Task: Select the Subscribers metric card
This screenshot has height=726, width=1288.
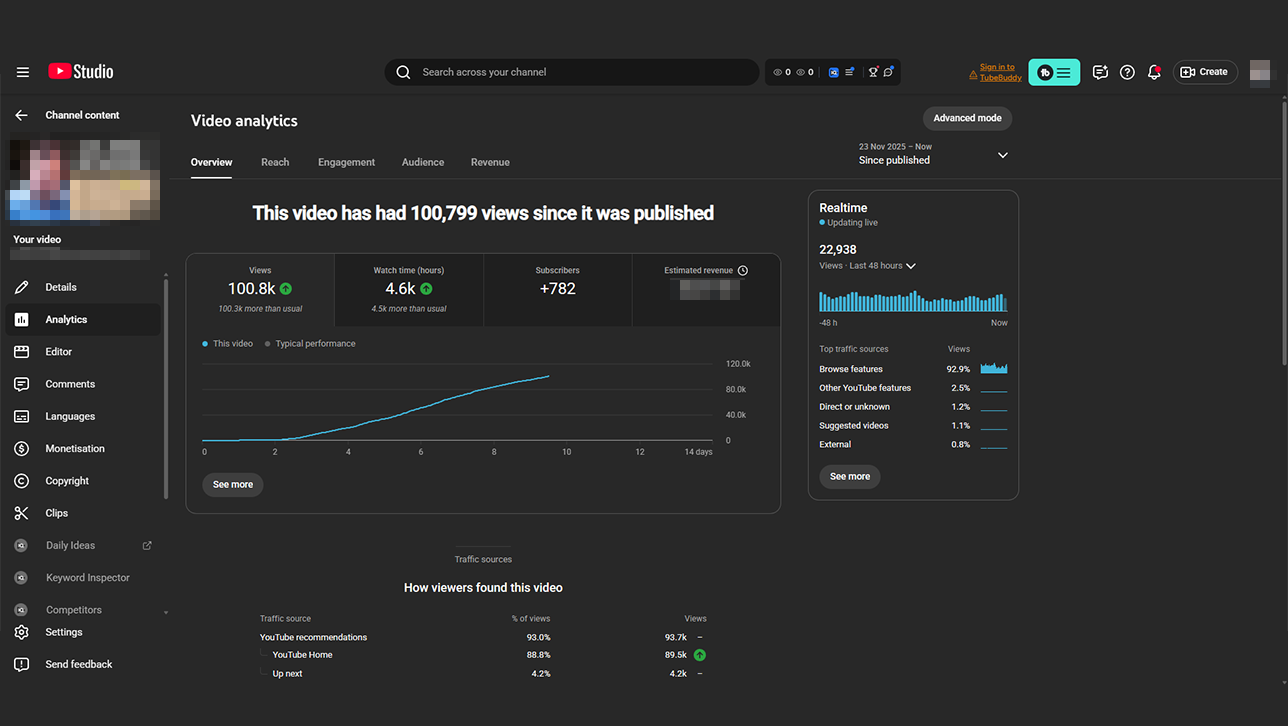Action: coord(557,290)
